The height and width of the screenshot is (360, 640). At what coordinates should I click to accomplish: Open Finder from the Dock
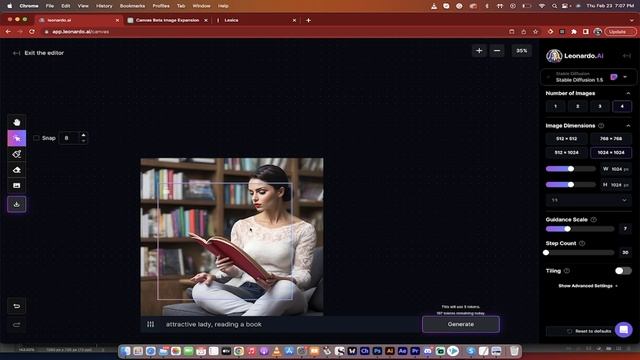(125, 351)
